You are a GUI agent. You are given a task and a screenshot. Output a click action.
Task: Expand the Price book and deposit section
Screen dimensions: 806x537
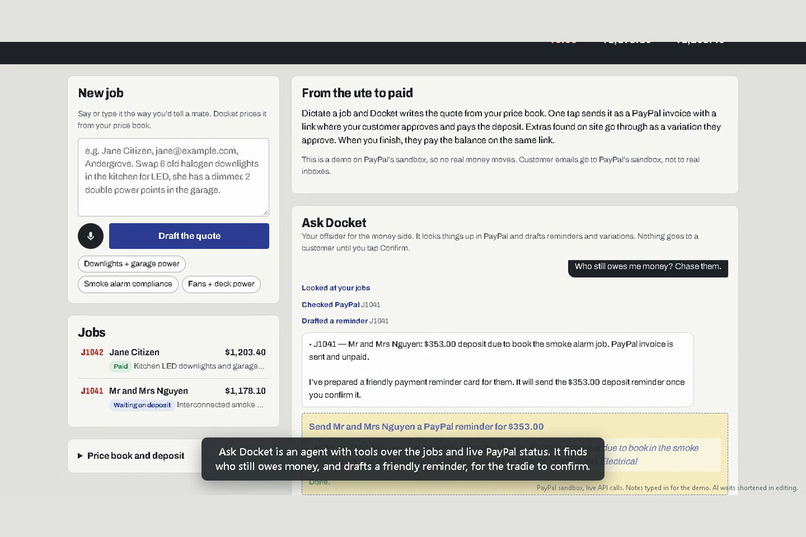131,455
